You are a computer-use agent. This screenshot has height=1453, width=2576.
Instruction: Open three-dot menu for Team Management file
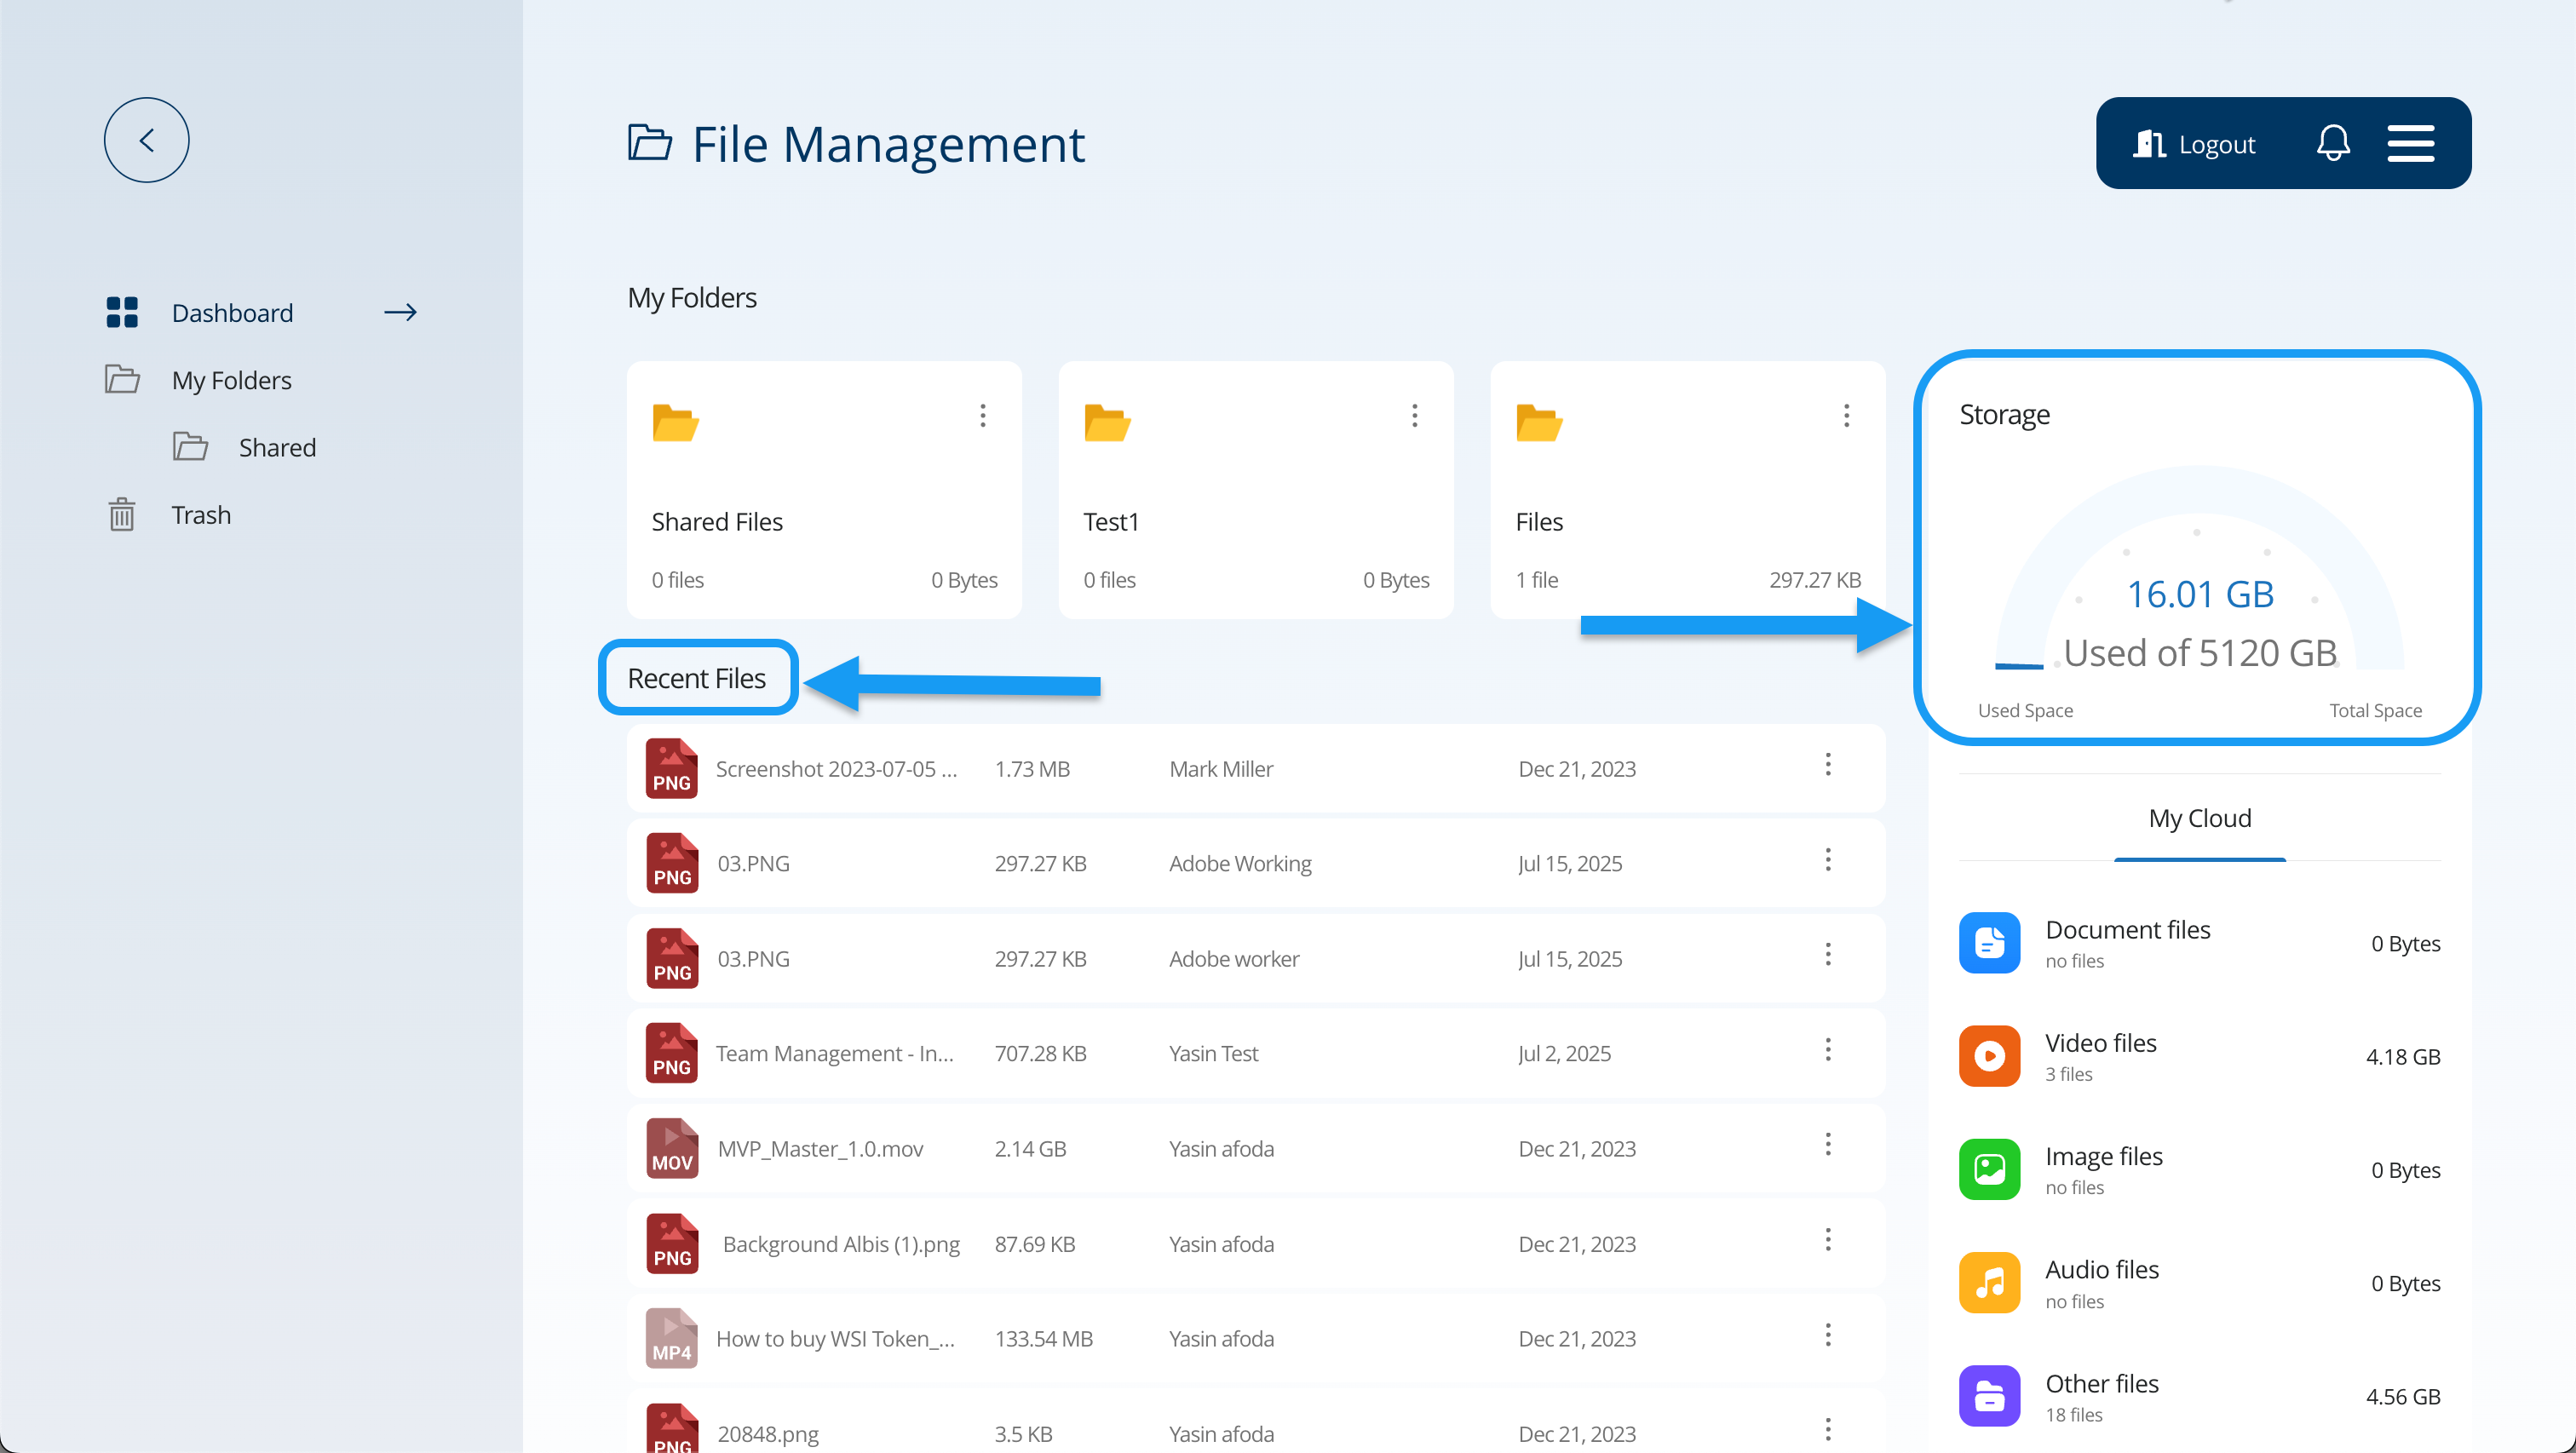pos(1827,1050)
